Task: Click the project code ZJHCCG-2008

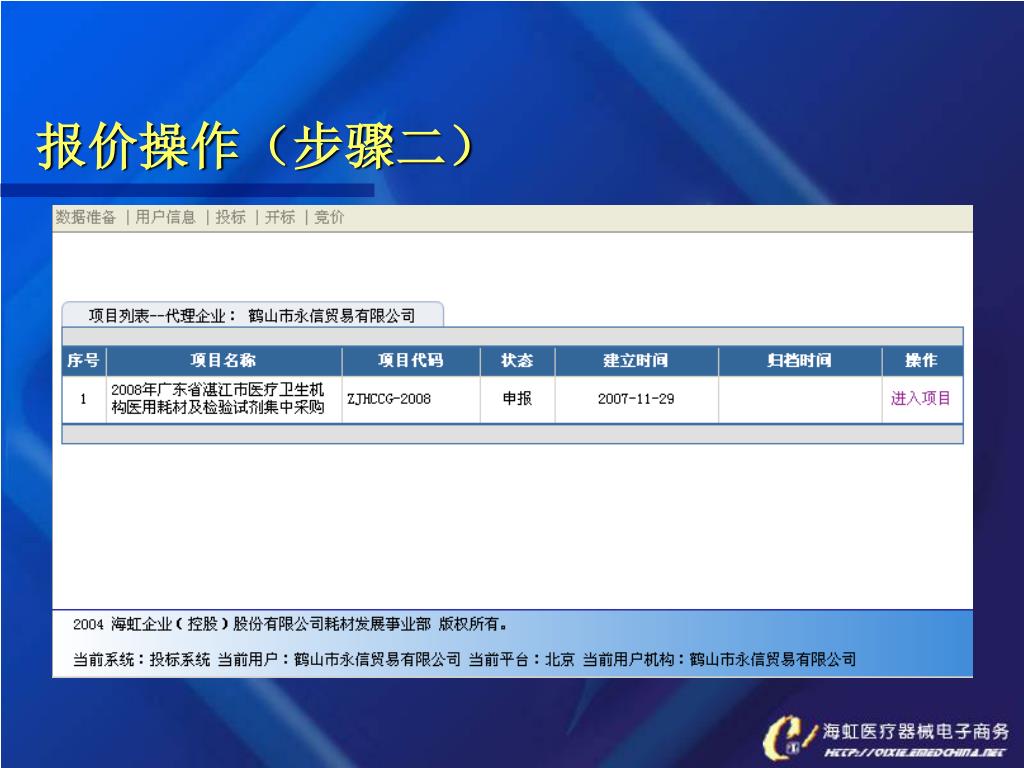Action: (389, 399)
